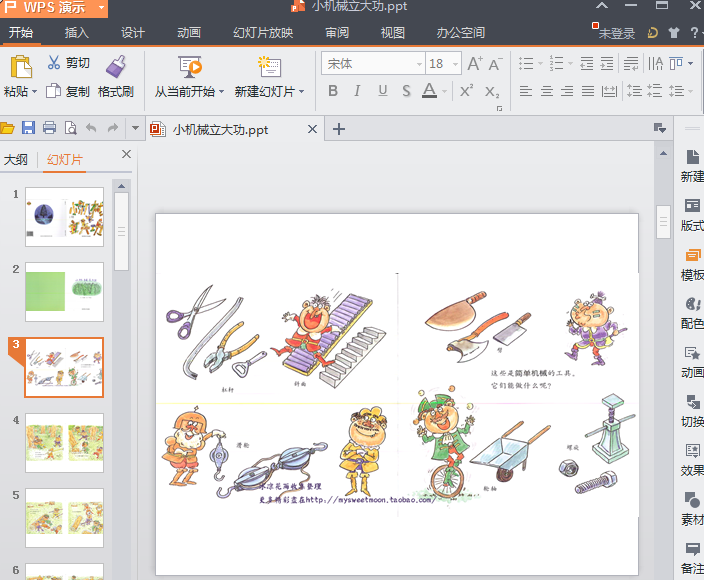The width and height of the screenshot is (704, 580).
Task: Save the presentation with disk icon
Action: pos(28,128)
